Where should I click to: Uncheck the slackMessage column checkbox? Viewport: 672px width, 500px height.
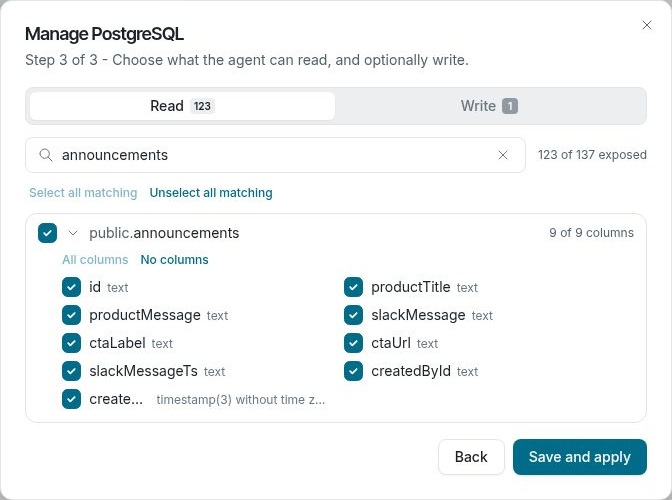[353, 315]
